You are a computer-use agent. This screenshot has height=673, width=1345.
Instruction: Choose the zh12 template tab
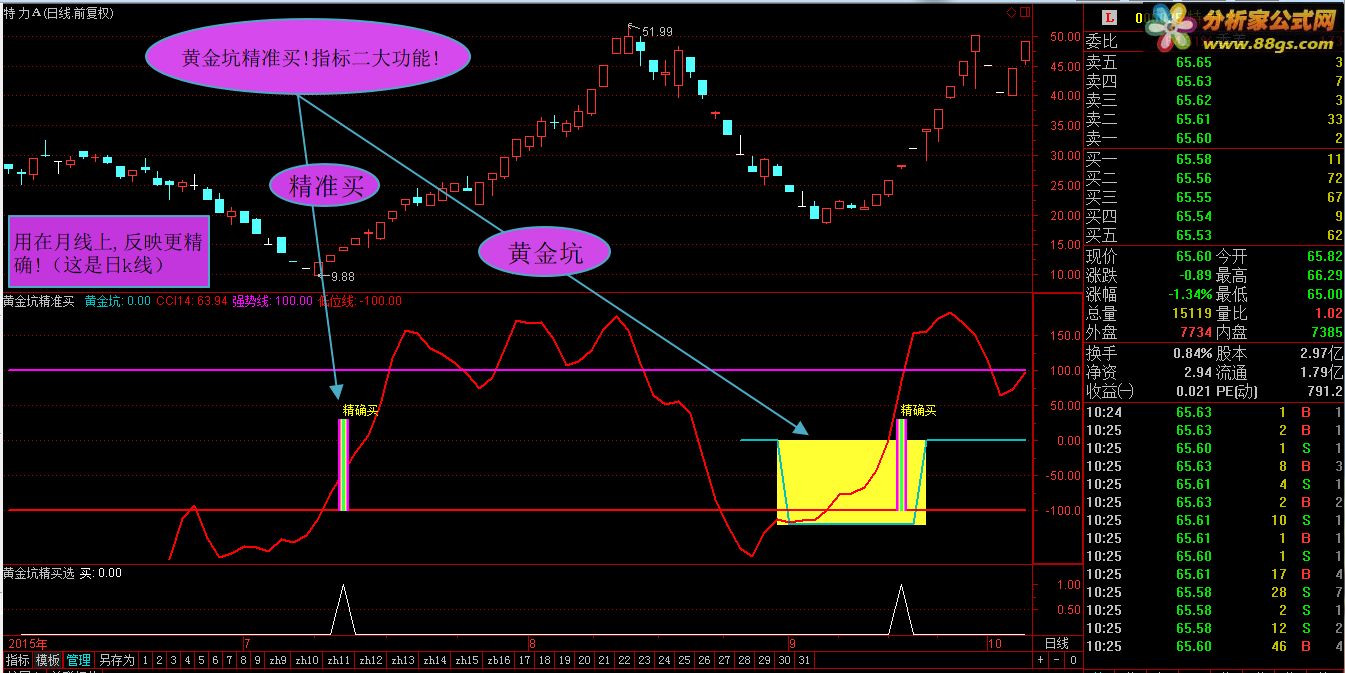click(371, 660)
